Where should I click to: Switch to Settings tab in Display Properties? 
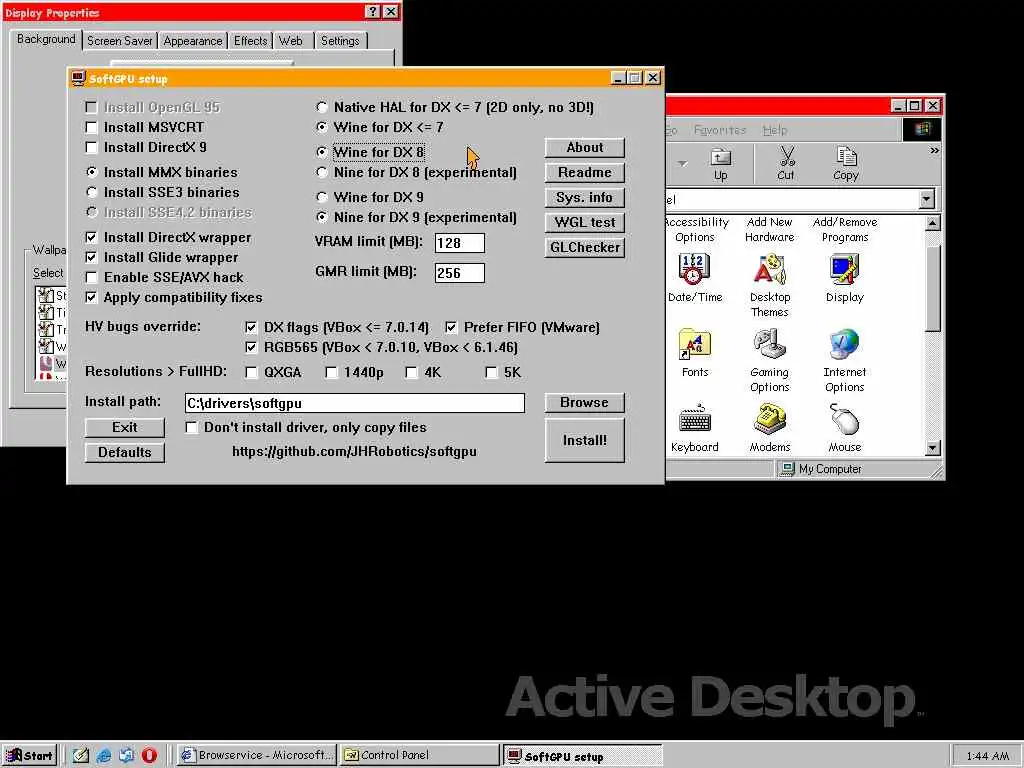340,40
